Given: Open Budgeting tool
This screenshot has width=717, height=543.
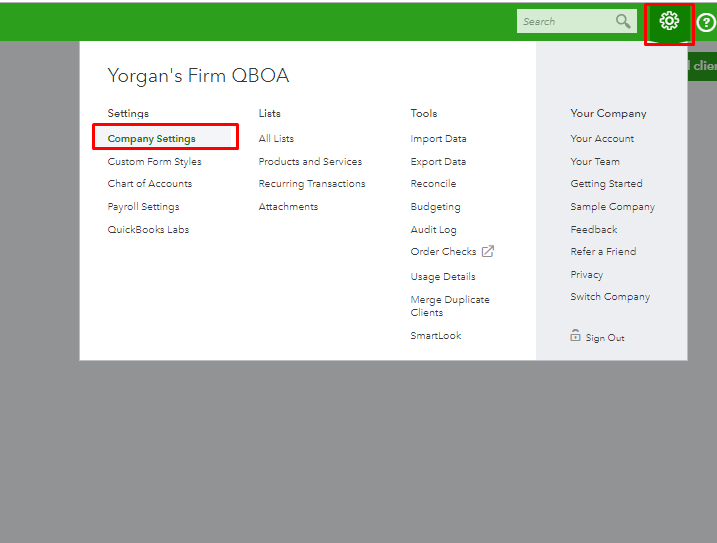Looking at the screenshot, I should [435, 207].
